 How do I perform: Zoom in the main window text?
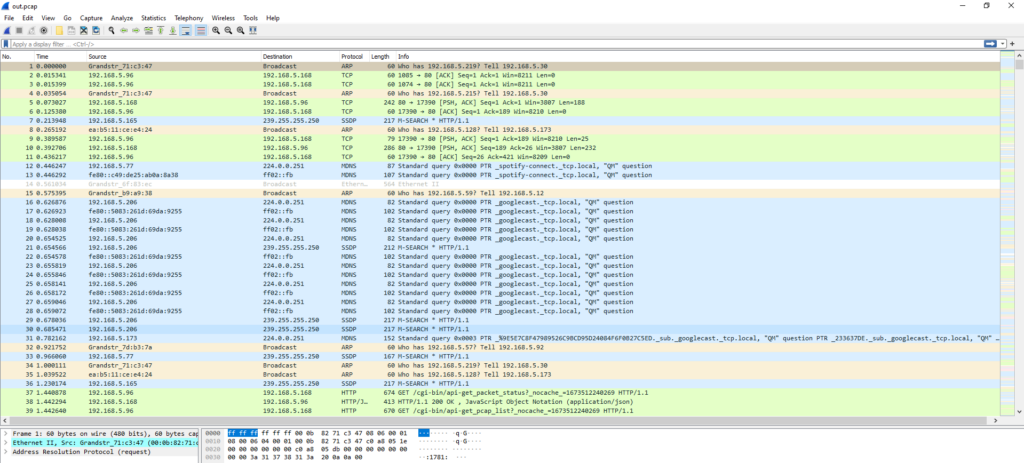pyautogui.click(x=216, y=30)
